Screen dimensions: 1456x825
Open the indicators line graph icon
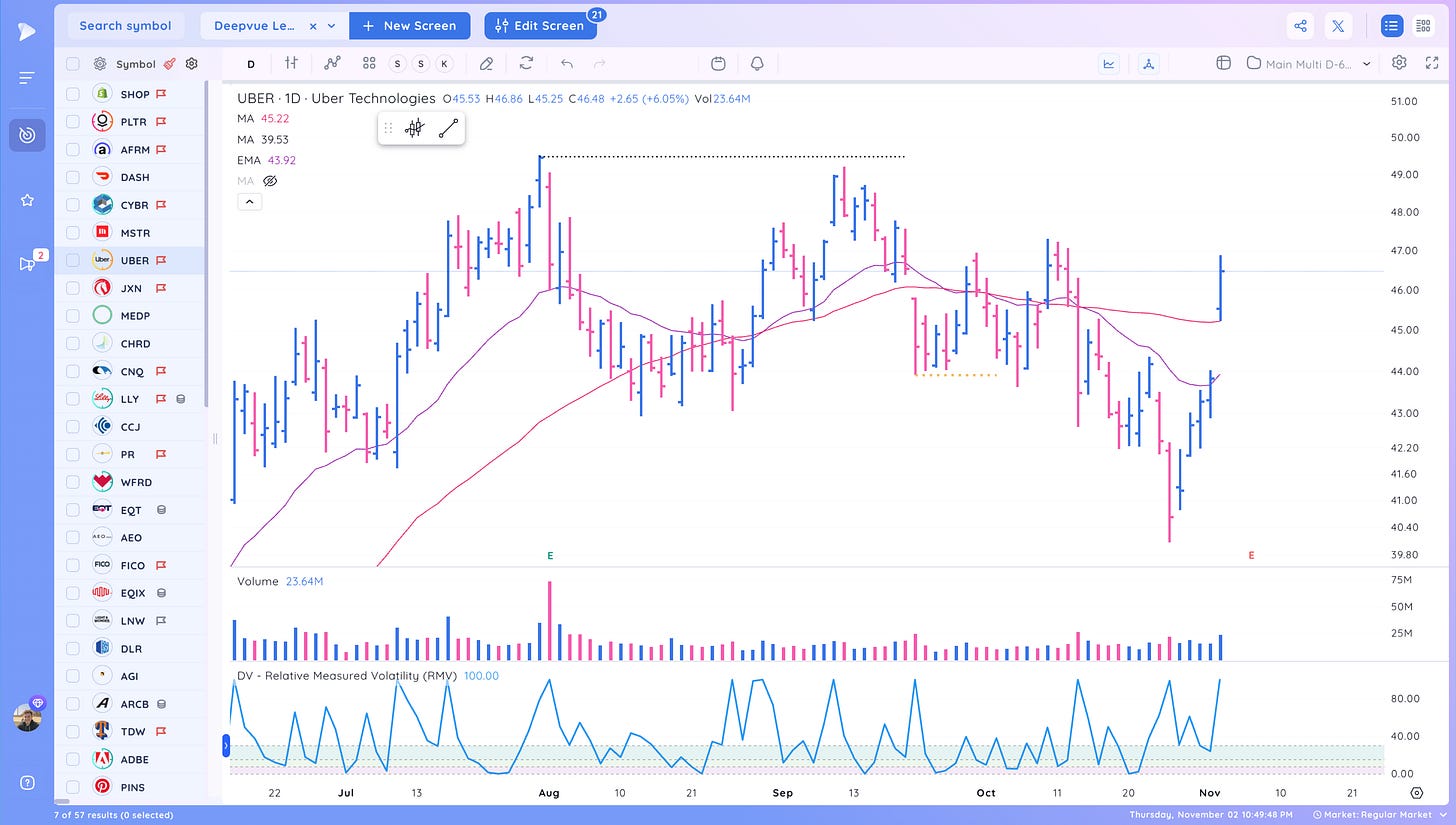point(332,63)
